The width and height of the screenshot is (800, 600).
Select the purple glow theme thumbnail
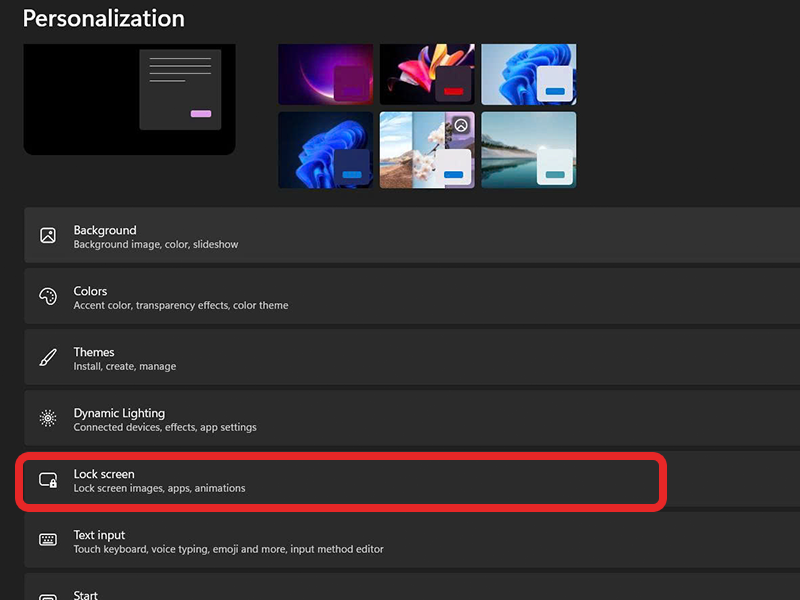click(325, 74)
